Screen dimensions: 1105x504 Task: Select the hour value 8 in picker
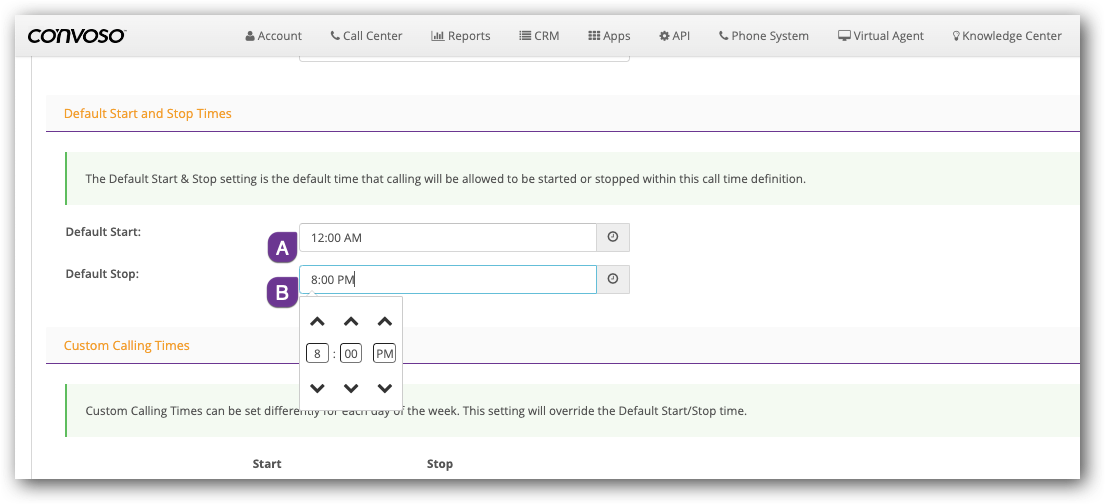pos(317,353)
